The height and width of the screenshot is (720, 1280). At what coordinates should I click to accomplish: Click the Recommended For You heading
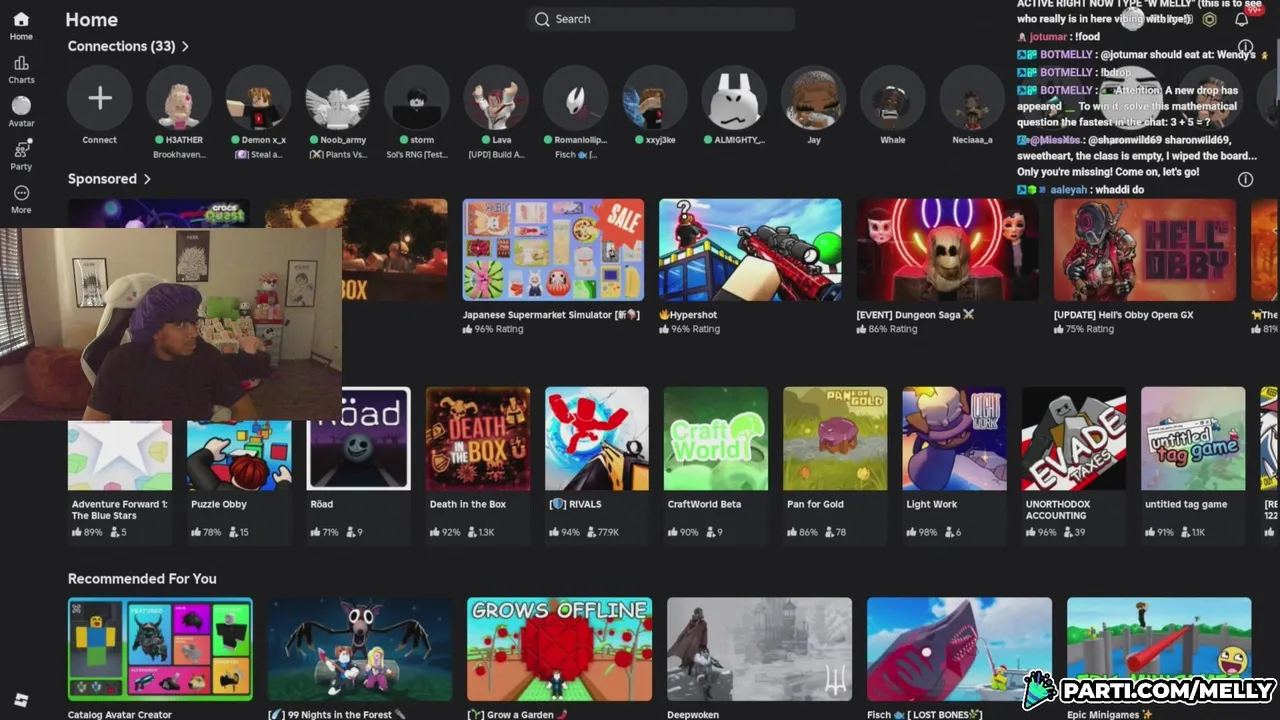[142, 579]
